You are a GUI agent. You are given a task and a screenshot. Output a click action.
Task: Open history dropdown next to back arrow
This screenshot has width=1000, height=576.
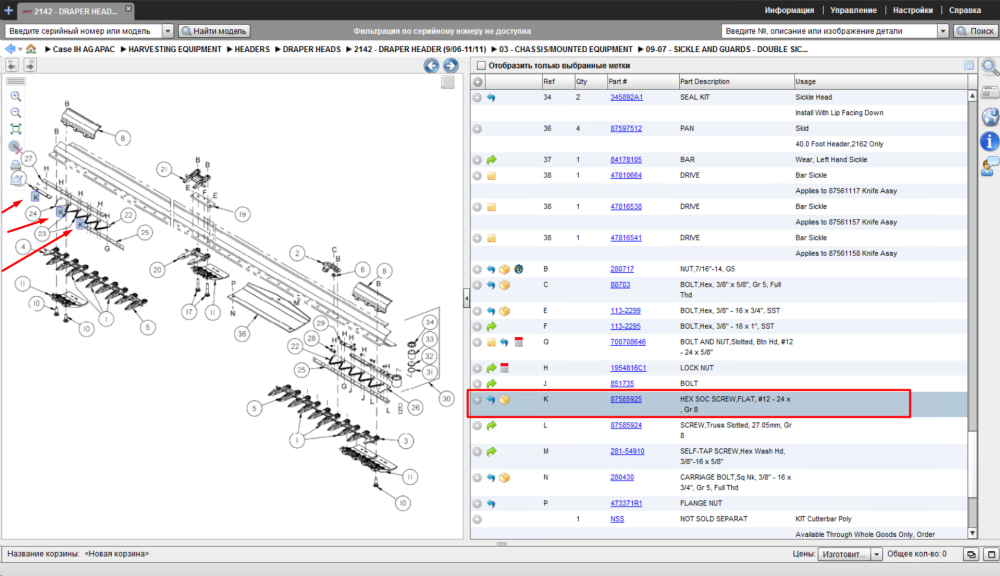point(20,49)
